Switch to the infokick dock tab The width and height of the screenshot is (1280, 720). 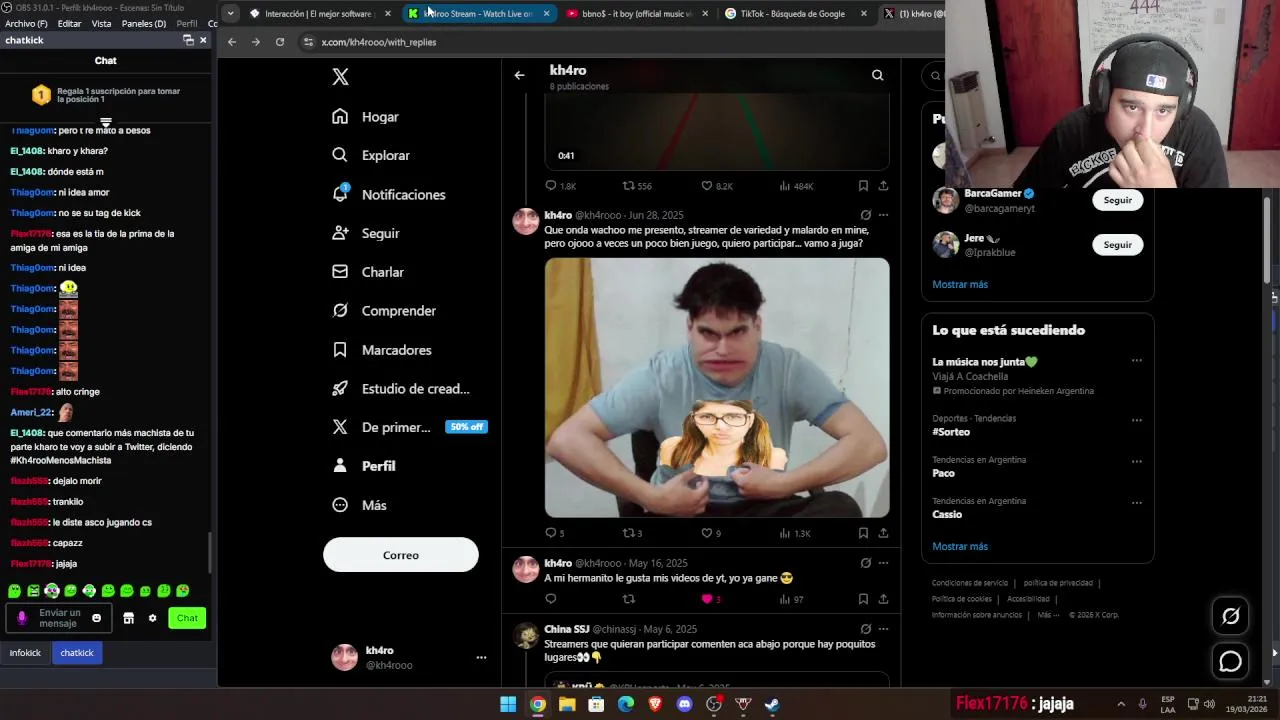coord(25,653)
